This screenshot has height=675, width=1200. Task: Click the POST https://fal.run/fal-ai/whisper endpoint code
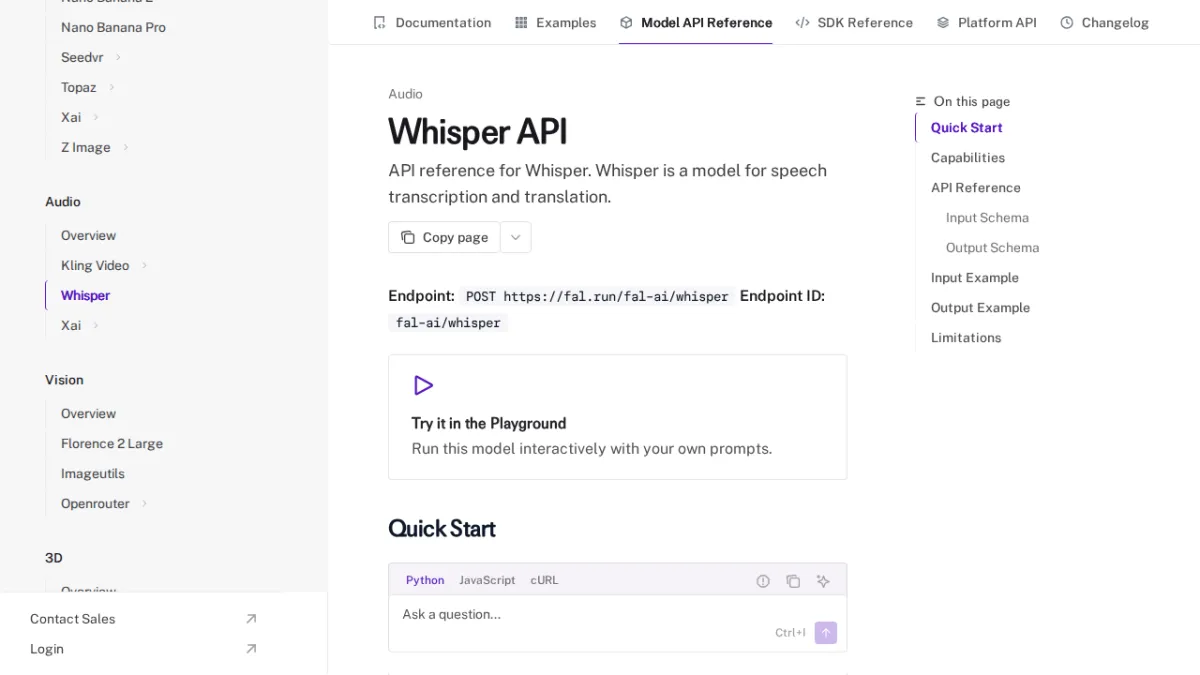tap(597, 296)
